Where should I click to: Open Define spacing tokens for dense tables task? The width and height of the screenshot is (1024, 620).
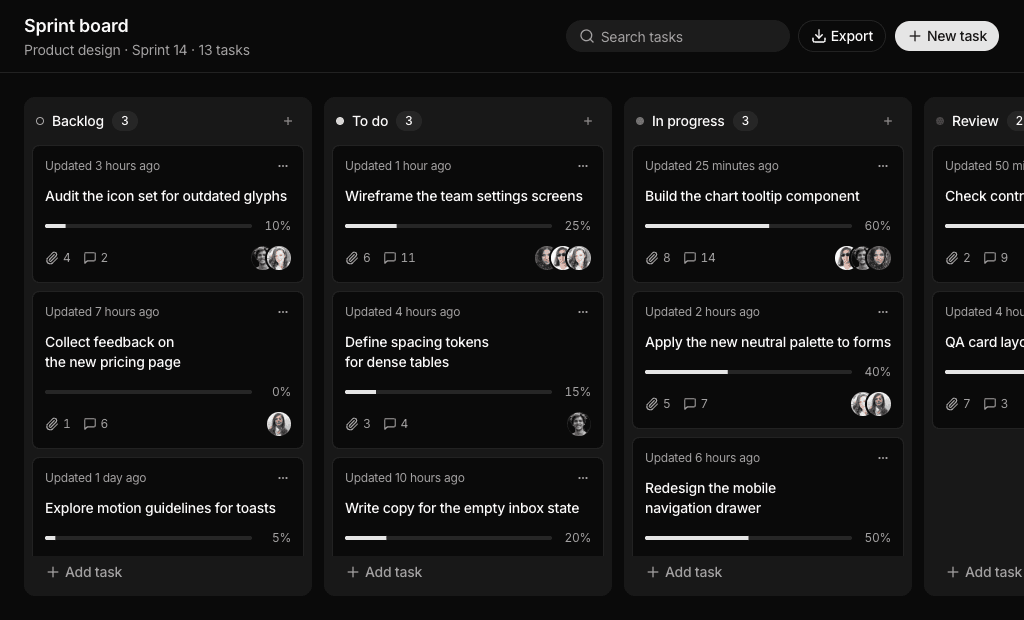click(x=417, y=352)
